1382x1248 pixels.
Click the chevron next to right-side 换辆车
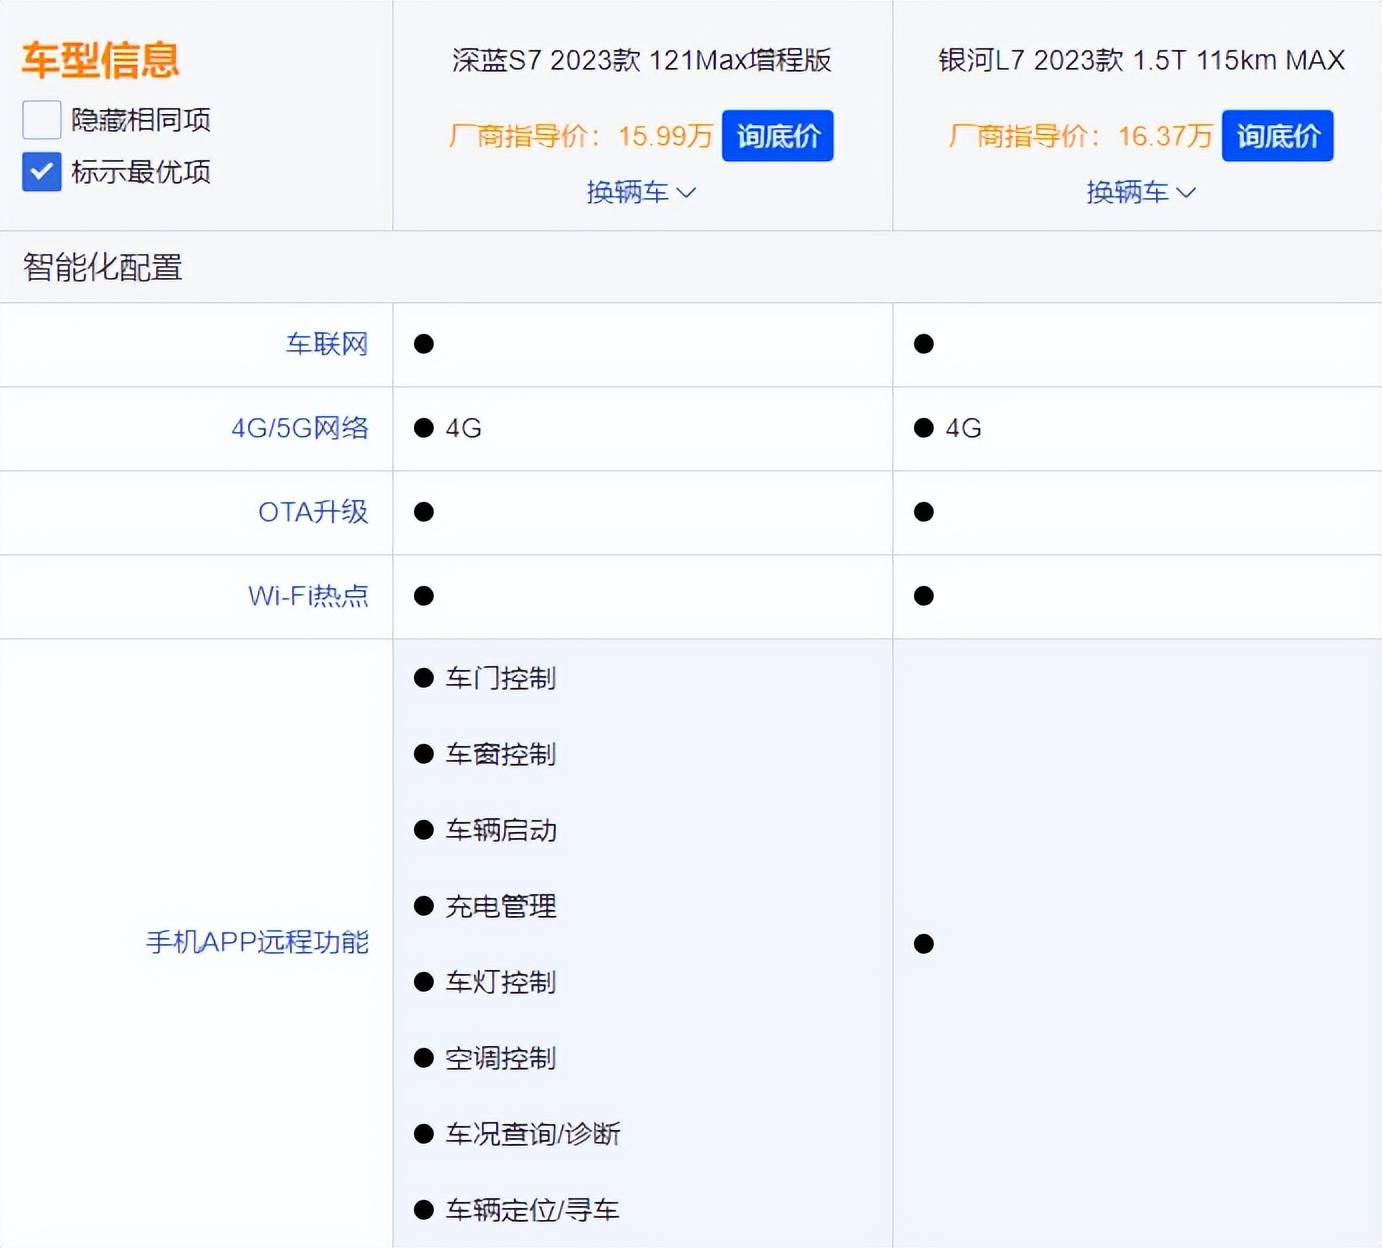coord(1186,192)
